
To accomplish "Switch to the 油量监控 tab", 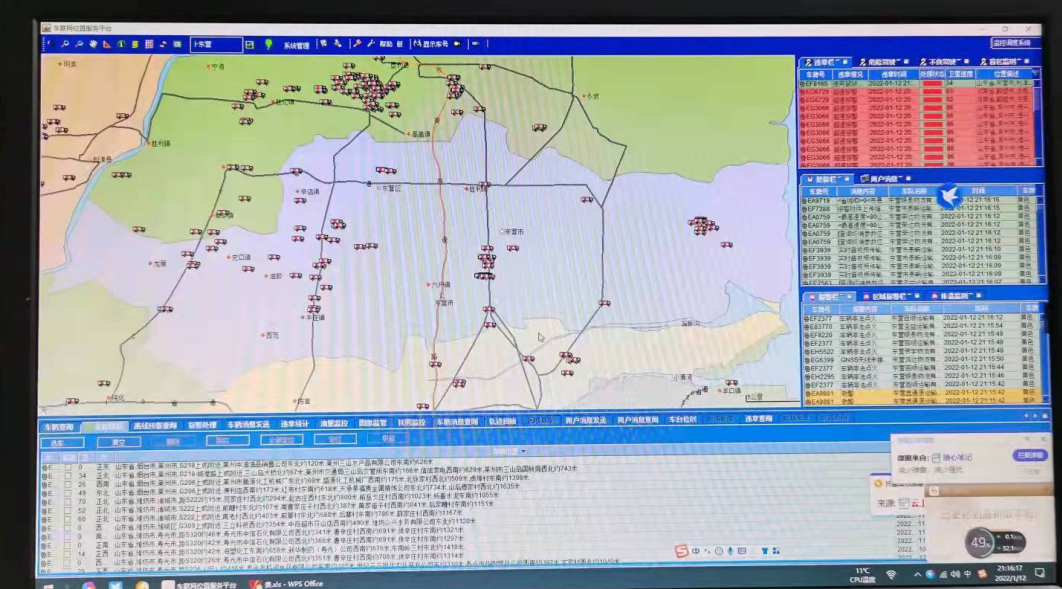I will coord(333,424).
